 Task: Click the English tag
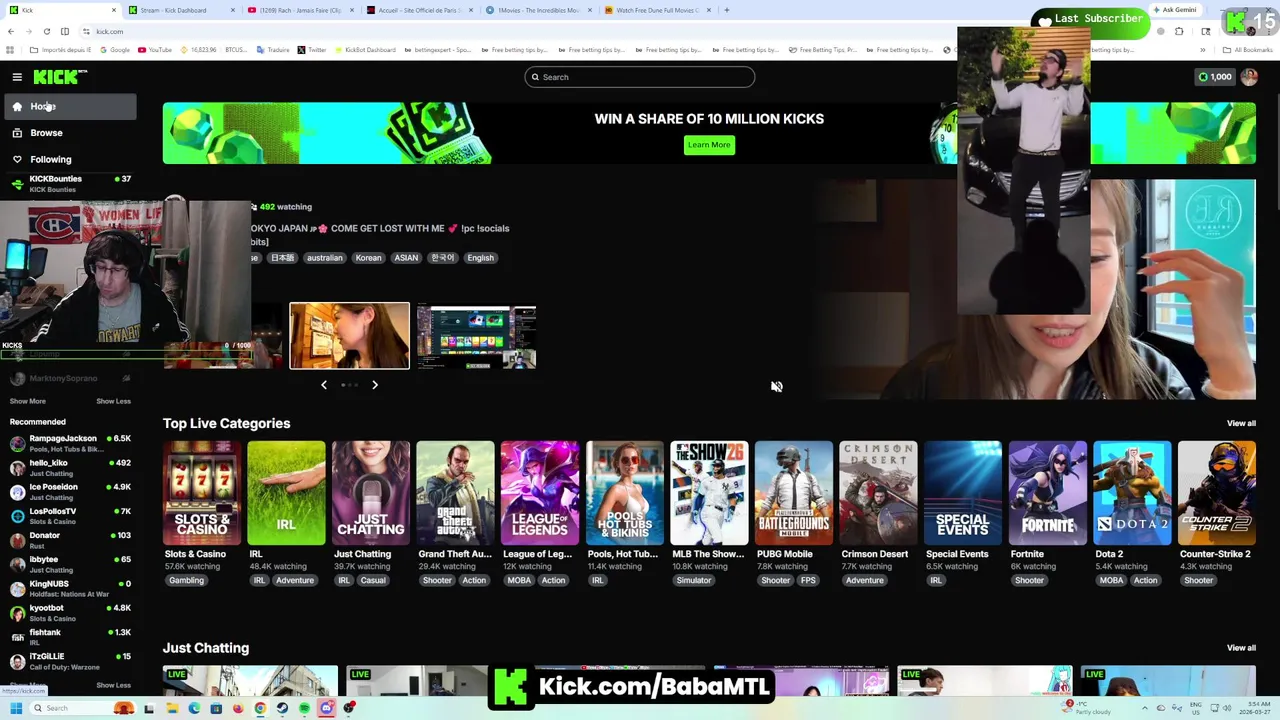pyautogui.click(x=480, y=258)
